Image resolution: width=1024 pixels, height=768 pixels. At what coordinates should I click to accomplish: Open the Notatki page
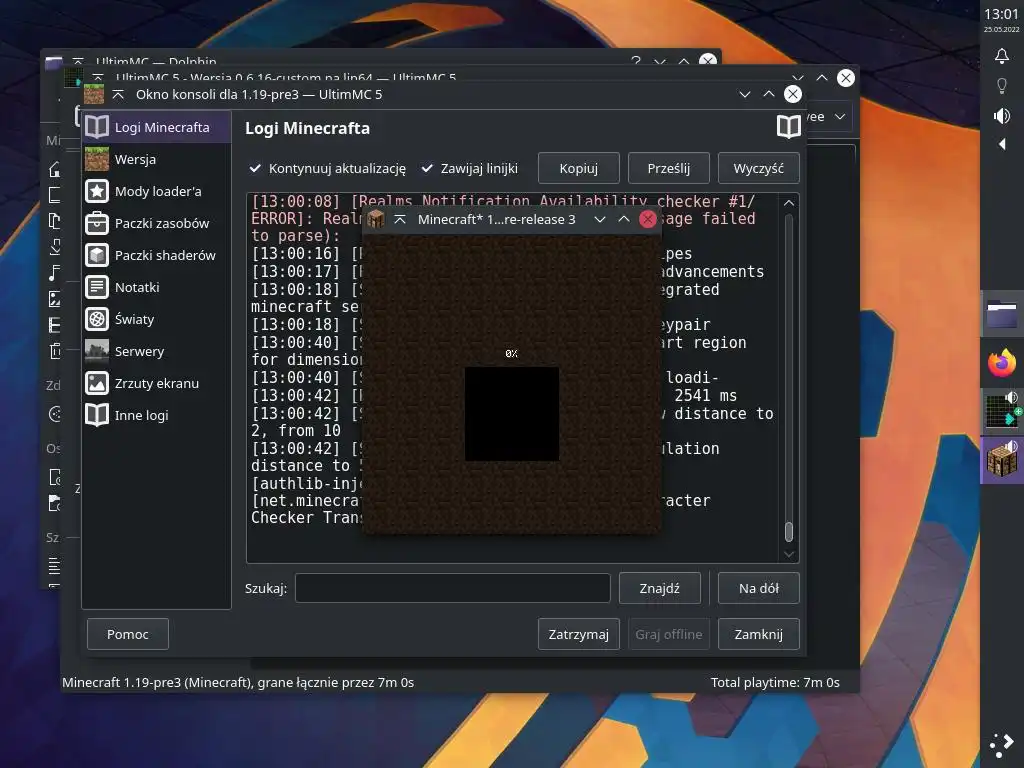pyautogui.click(x=156, y=287)
